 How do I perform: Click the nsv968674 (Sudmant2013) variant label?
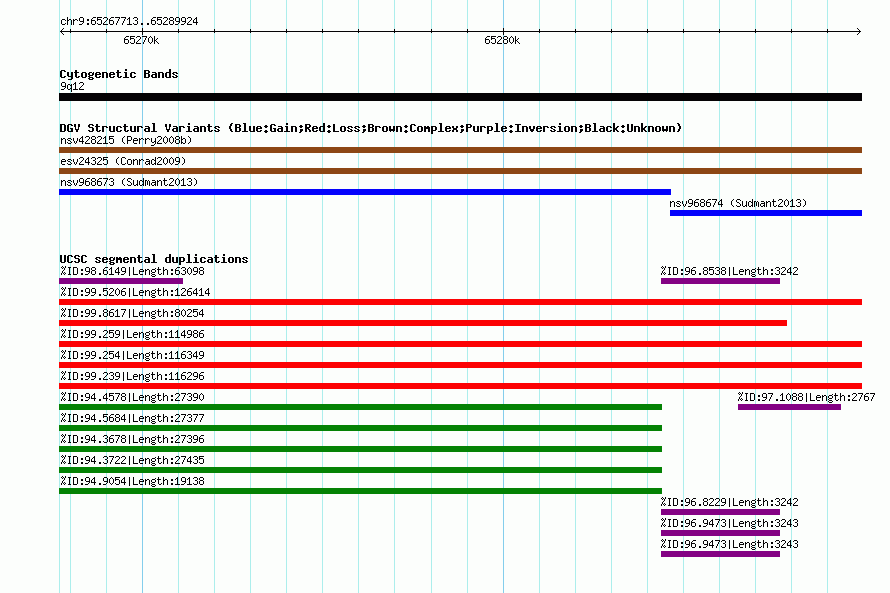pyautogui.click(x=738, y=203)
